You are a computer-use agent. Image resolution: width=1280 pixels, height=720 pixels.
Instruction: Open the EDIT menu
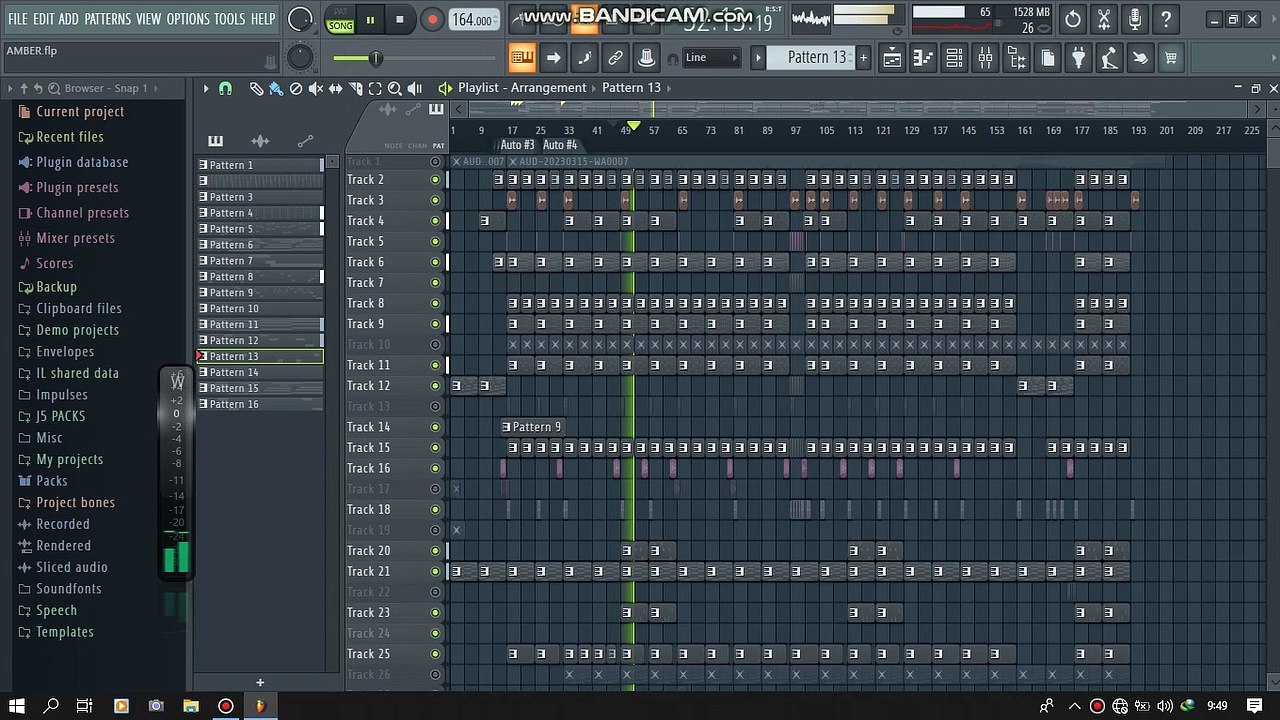(x=44, y=19)
